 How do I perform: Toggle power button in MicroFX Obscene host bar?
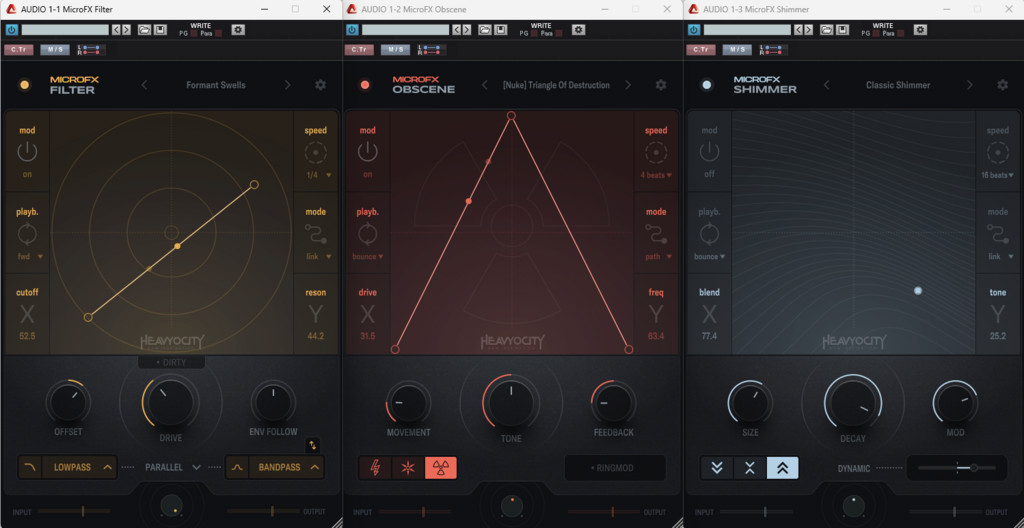click(352, 29)
